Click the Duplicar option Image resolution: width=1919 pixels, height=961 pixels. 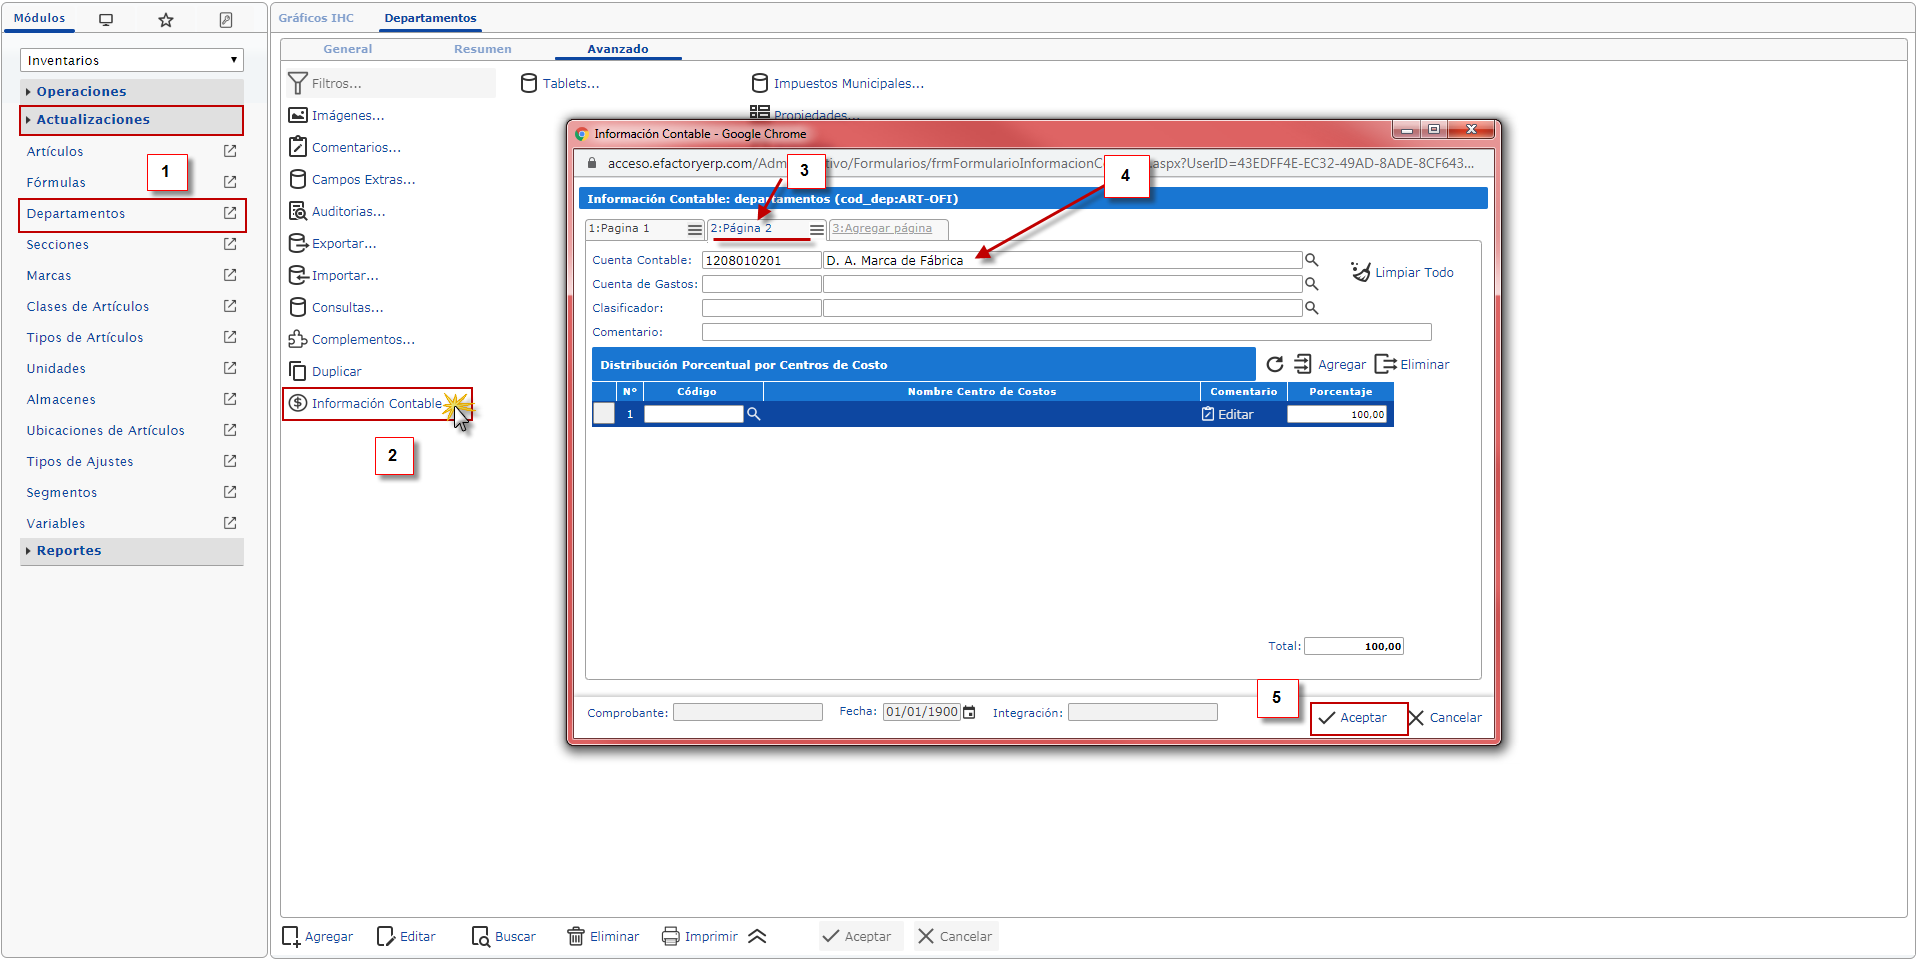tap(336, 372)
